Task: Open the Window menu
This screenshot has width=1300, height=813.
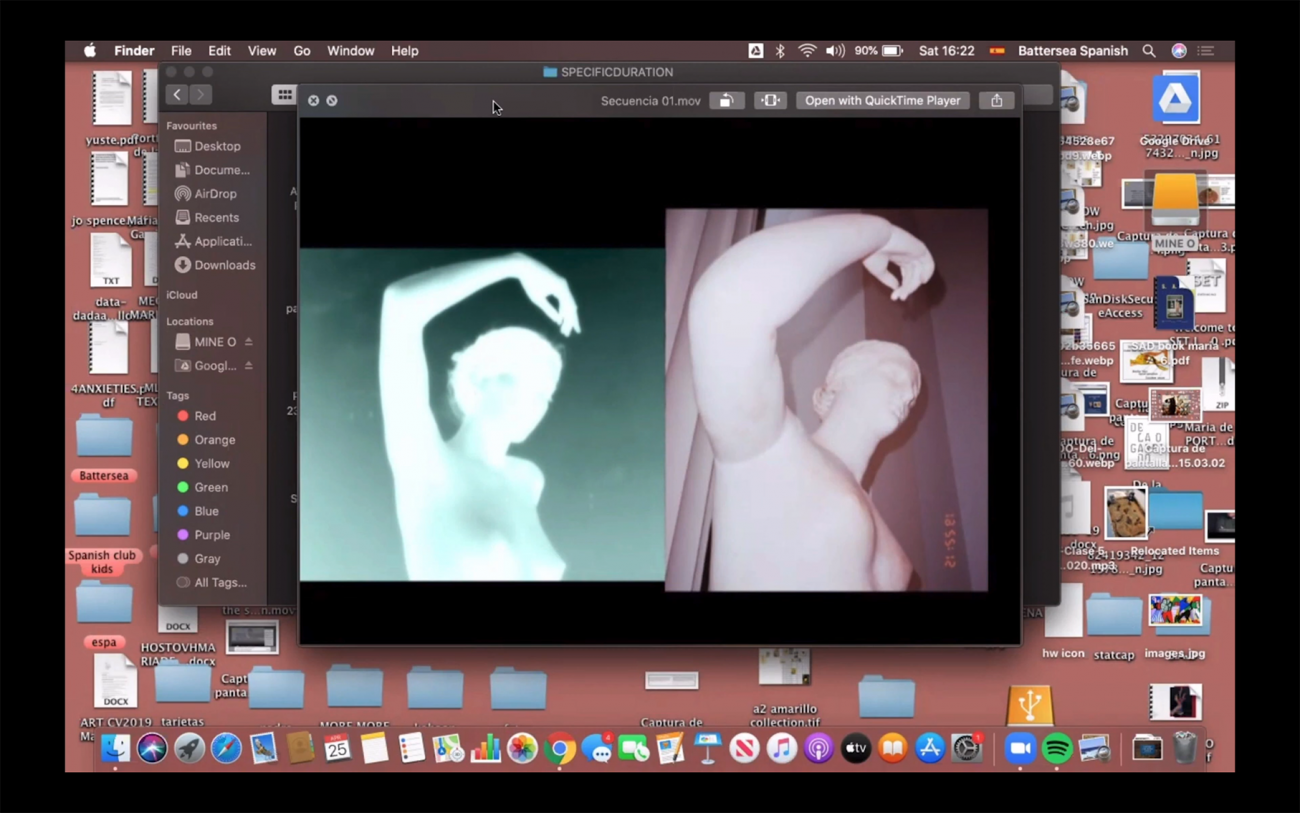Action: (351, 51)
